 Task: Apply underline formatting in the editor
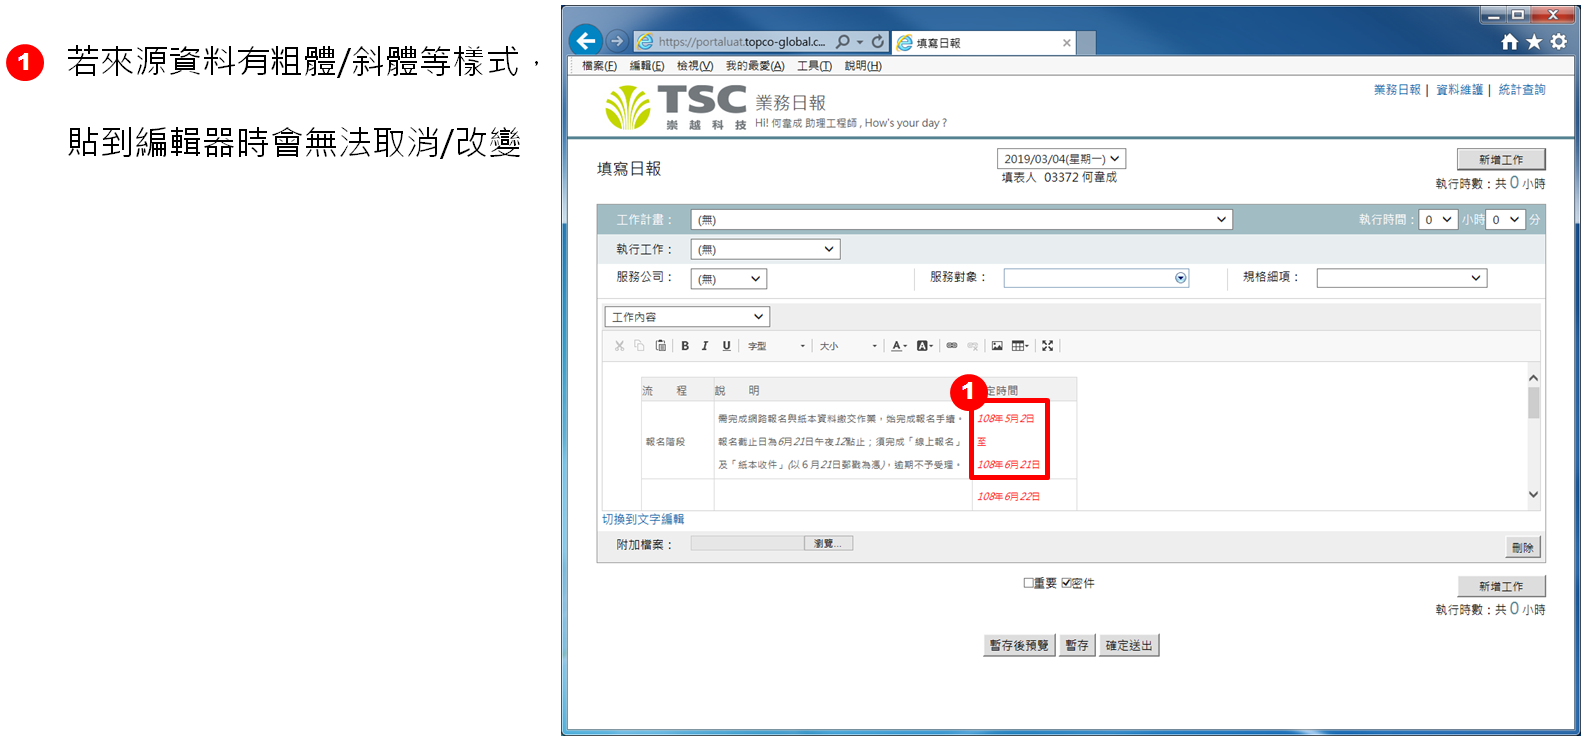pos(726,346)
